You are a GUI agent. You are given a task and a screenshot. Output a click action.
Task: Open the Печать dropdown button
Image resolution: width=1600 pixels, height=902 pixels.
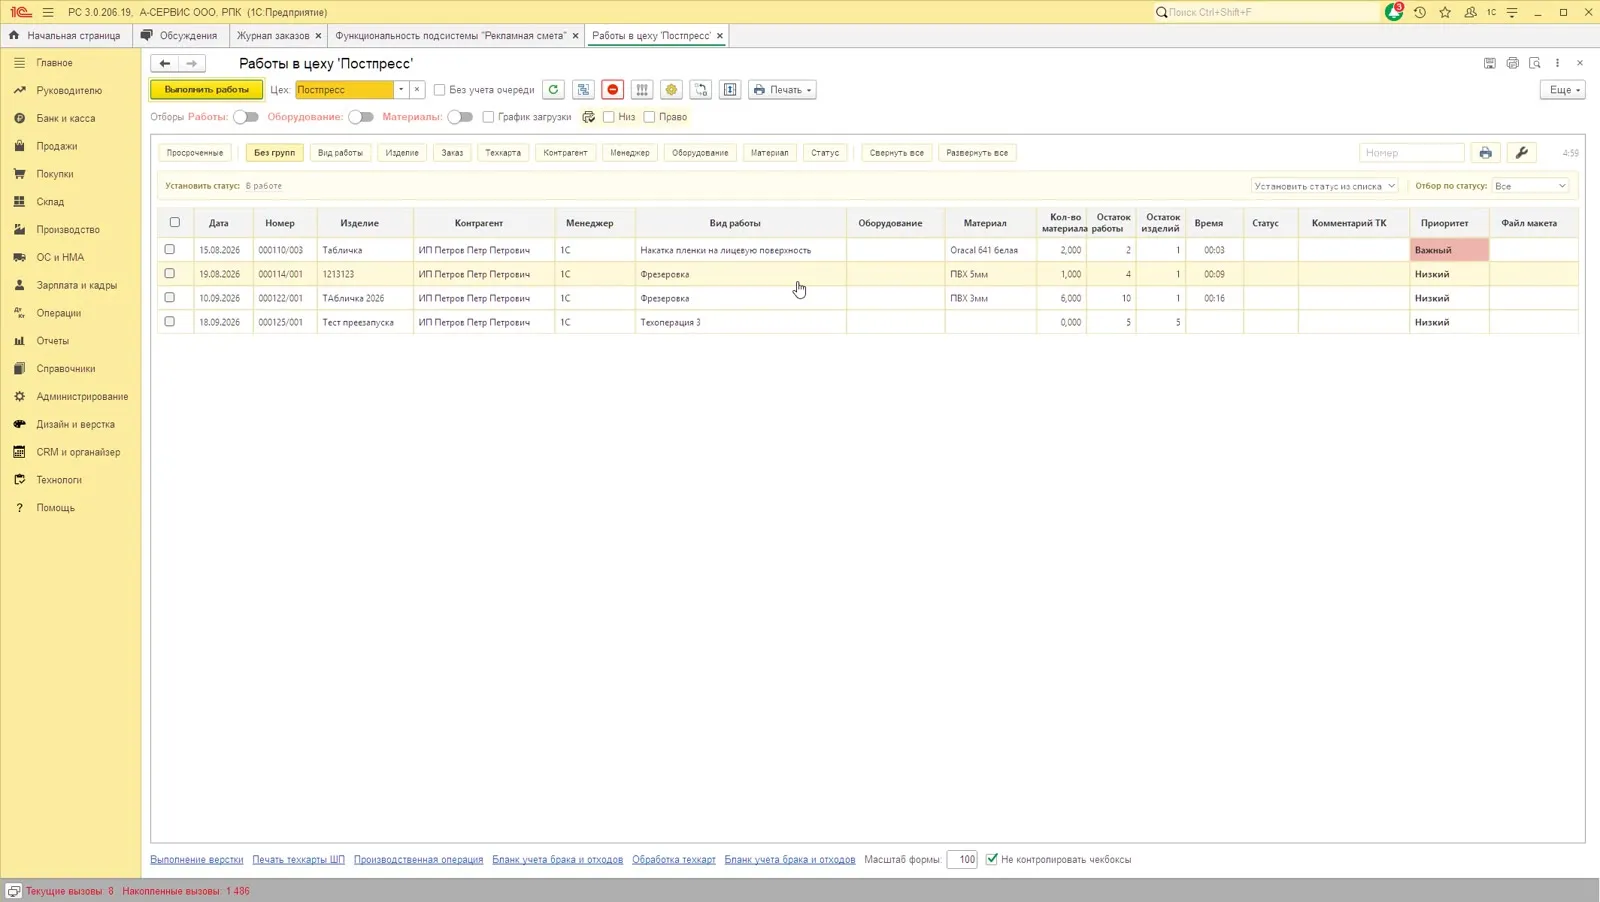coord(782,90)
